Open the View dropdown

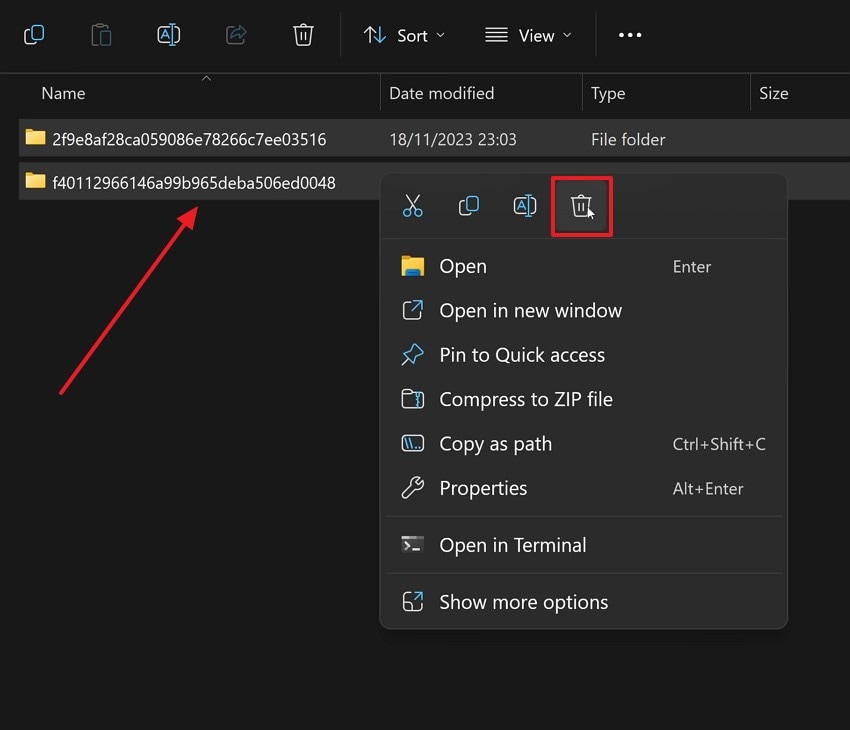pos(528,35)
